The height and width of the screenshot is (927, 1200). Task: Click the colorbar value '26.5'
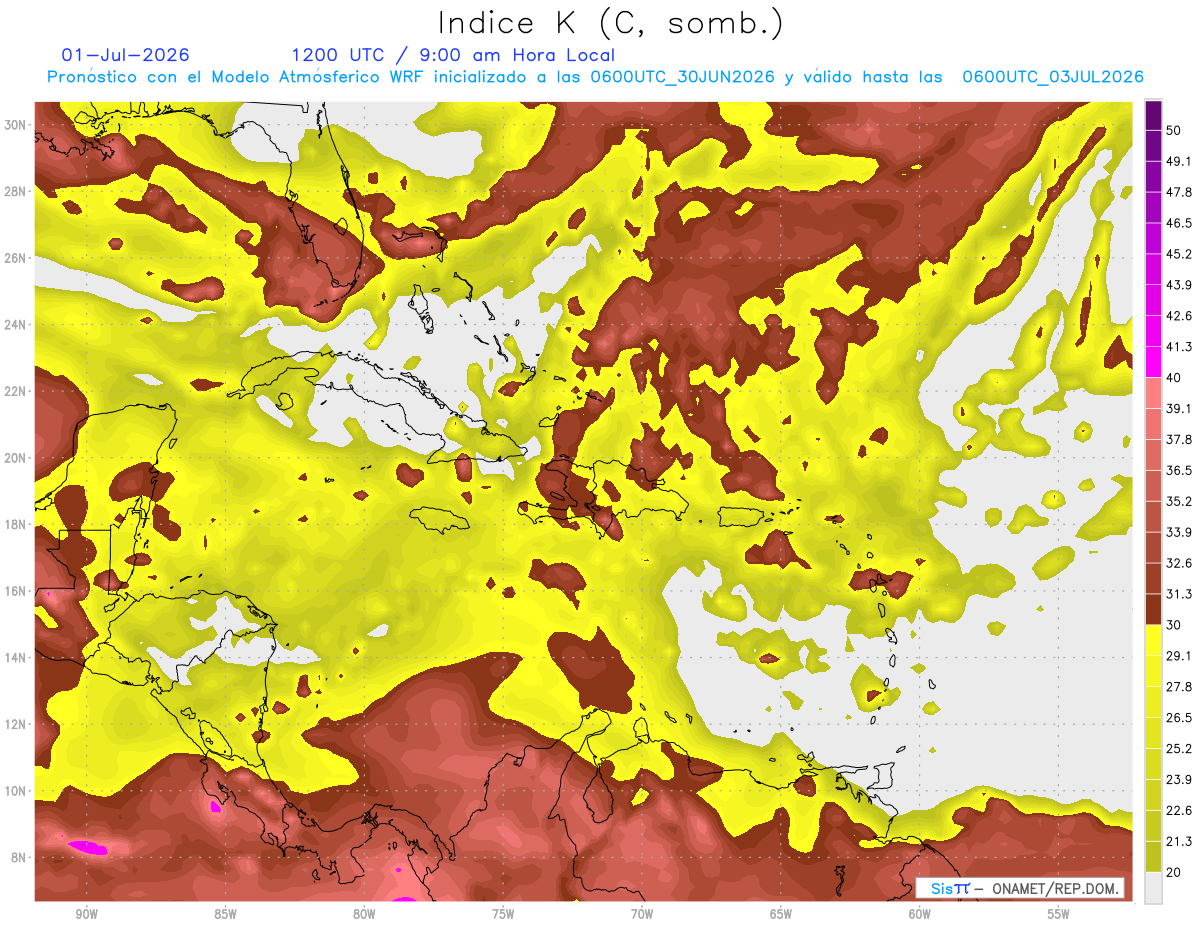(x=1178, y=718)
